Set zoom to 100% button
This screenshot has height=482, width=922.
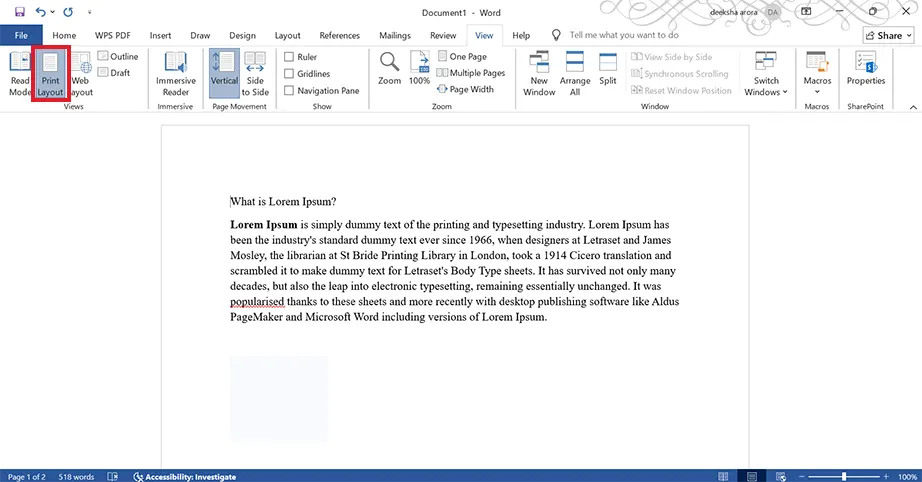[x=419, y=68]
